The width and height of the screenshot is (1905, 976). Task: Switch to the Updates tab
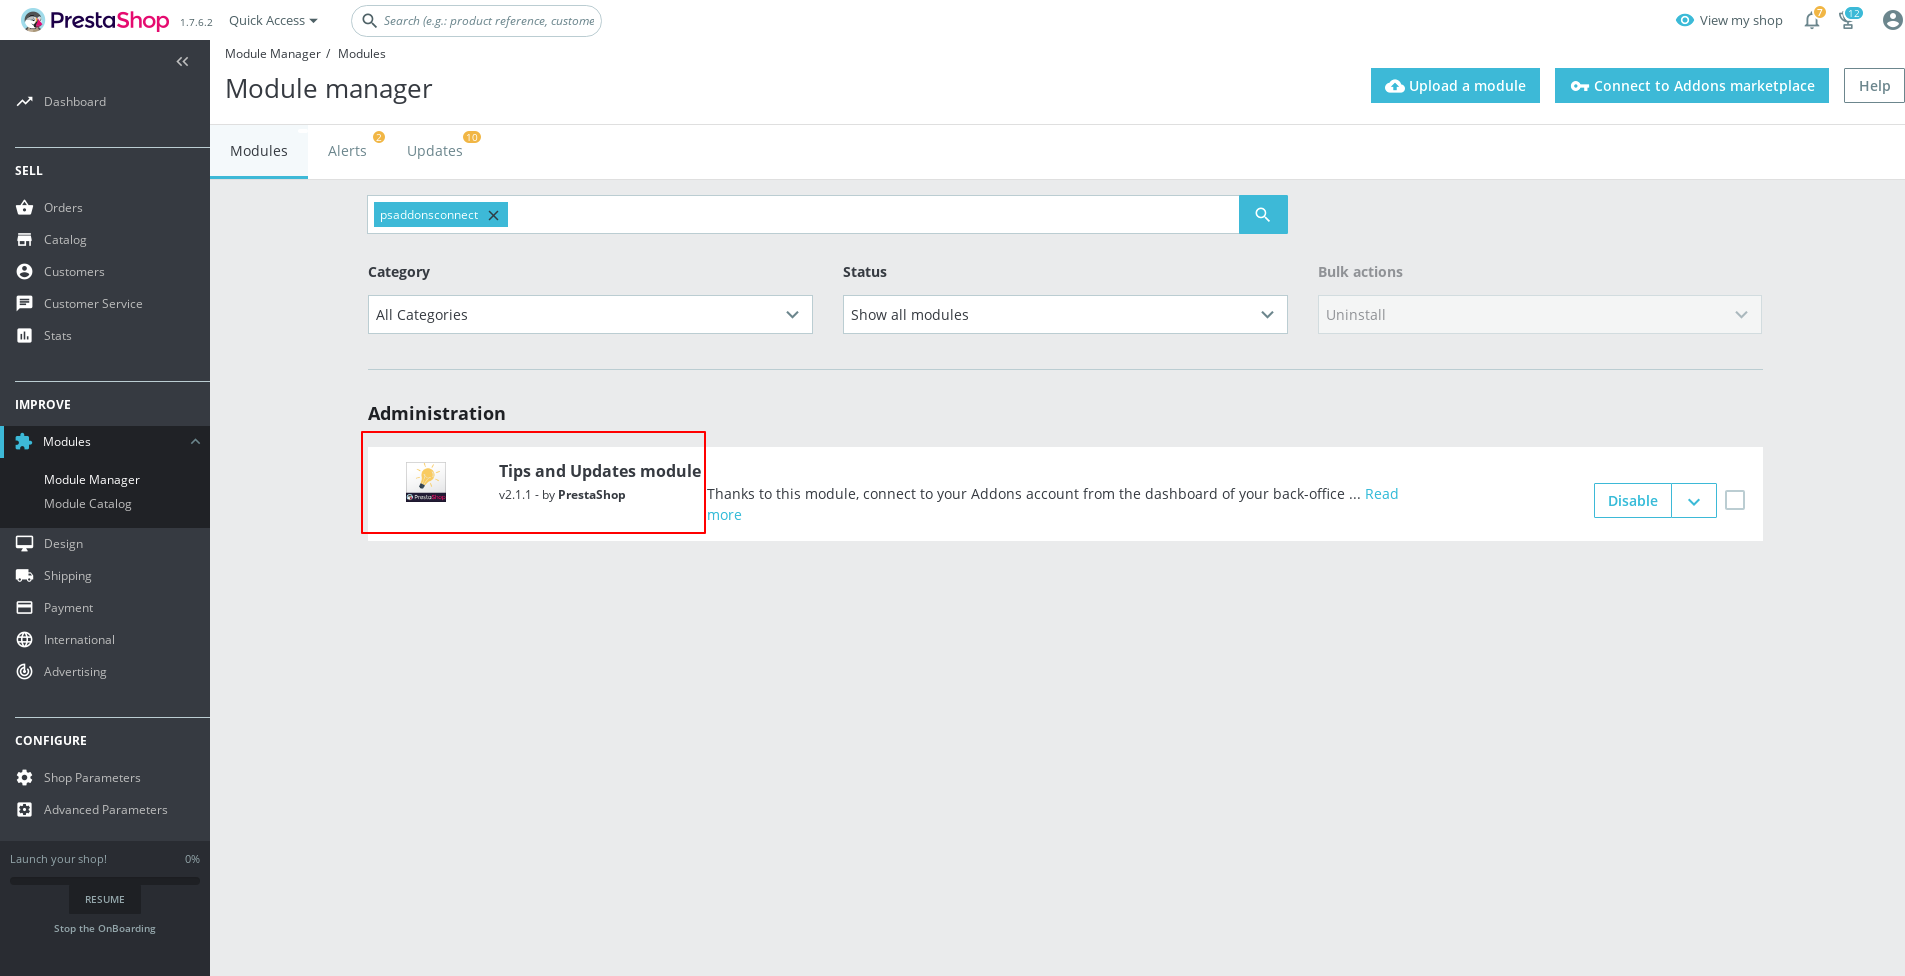coord(435,151)
